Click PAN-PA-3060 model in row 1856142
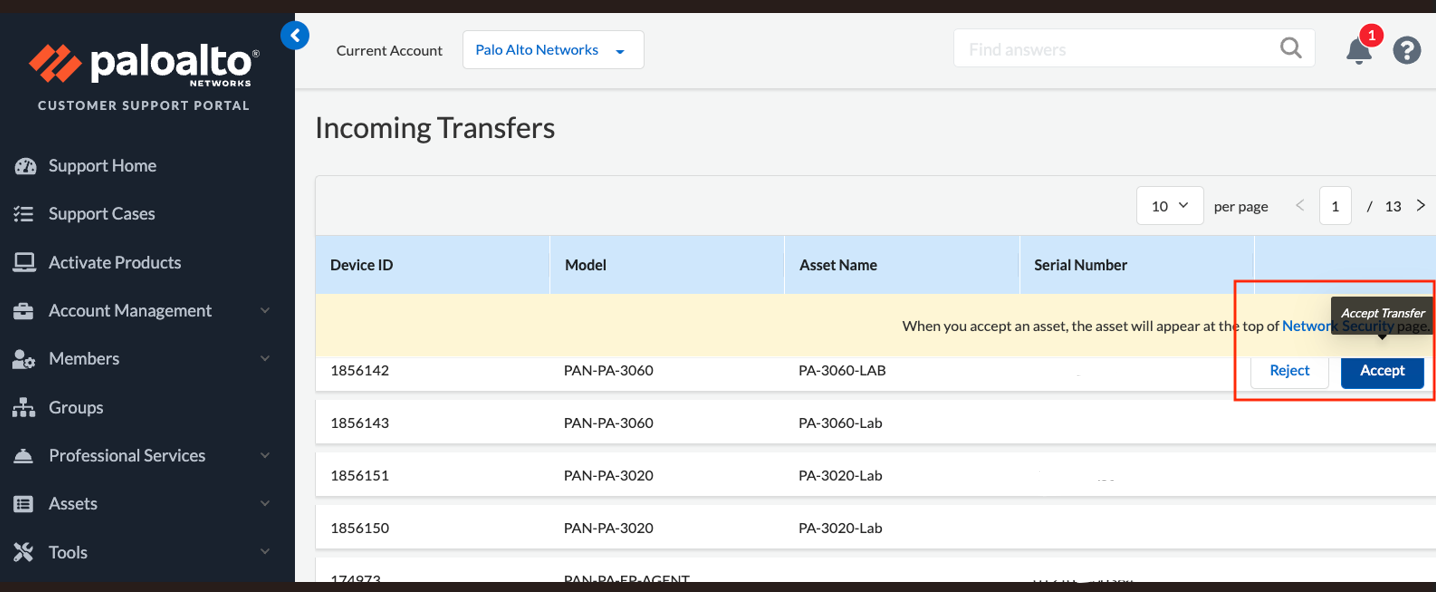This screenshot has height=592, width=1436. tap(608, 370)
